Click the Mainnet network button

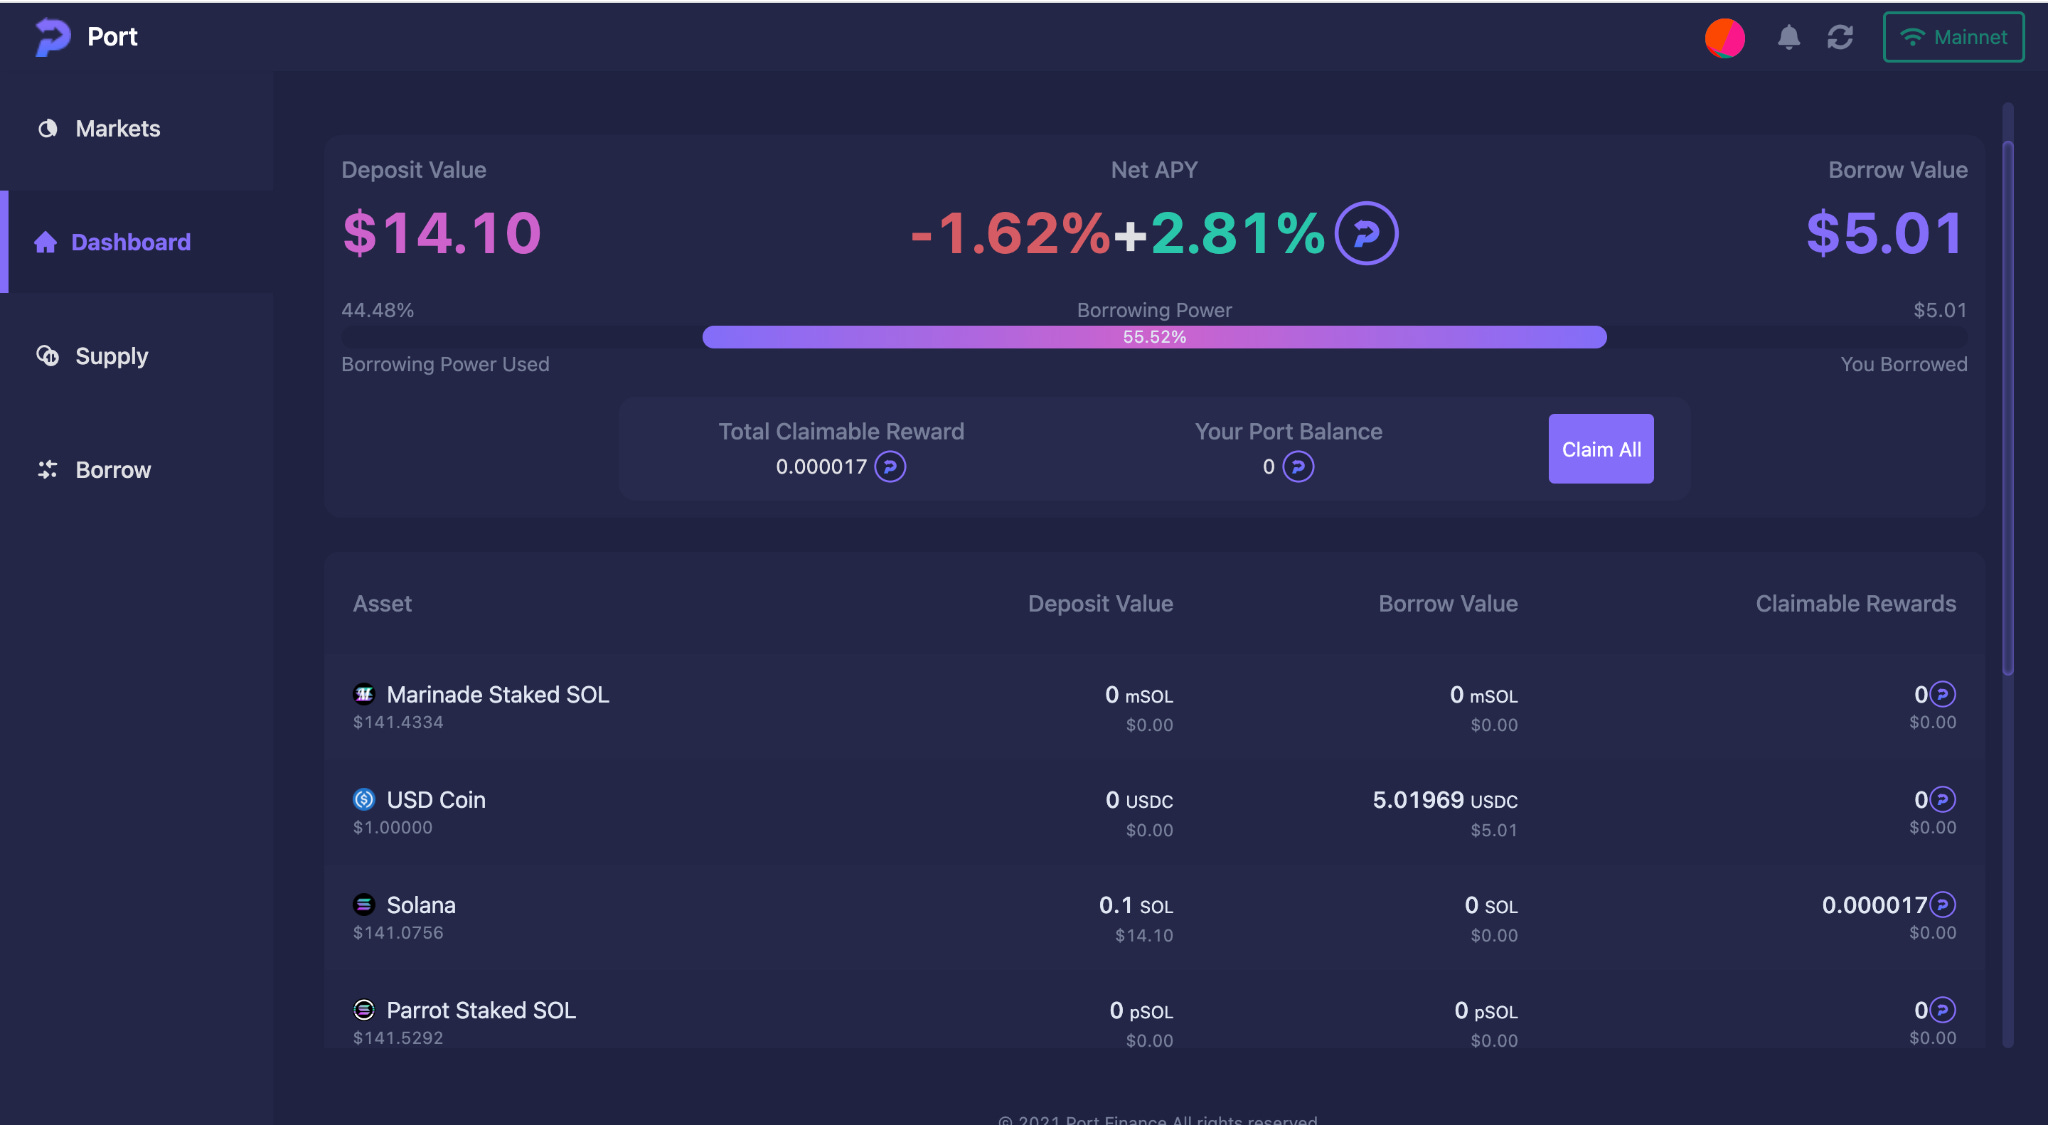(1954, 37)
